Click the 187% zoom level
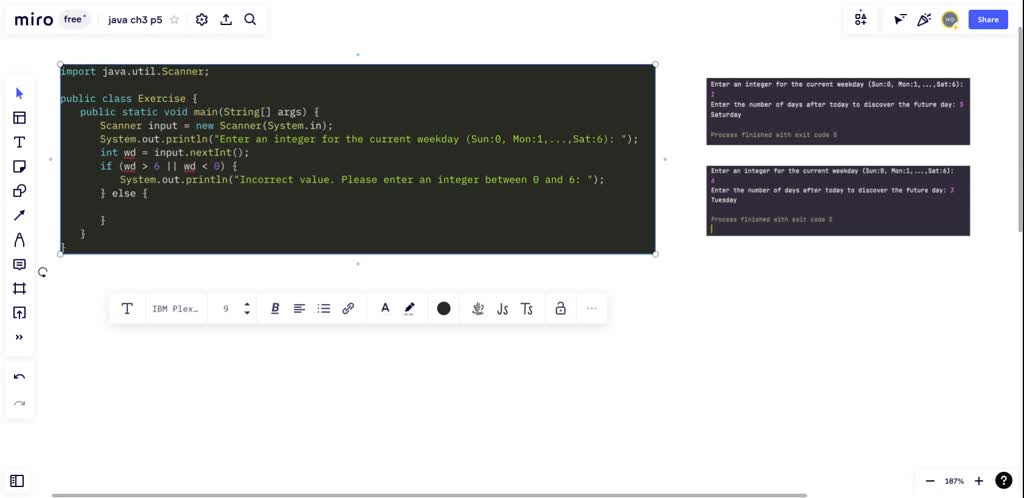Viewport: 1024px width, 498px height. point(954,481)
